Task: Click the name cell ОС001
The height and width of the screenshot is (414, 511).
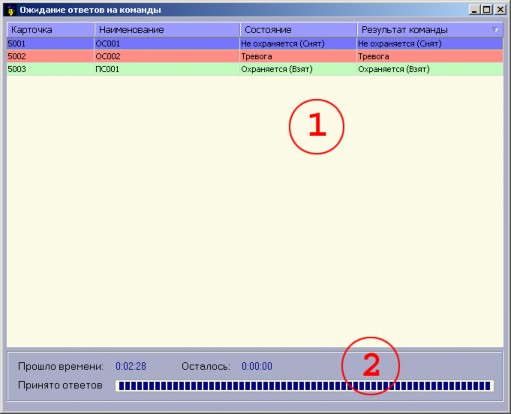Action: point(107,44)
